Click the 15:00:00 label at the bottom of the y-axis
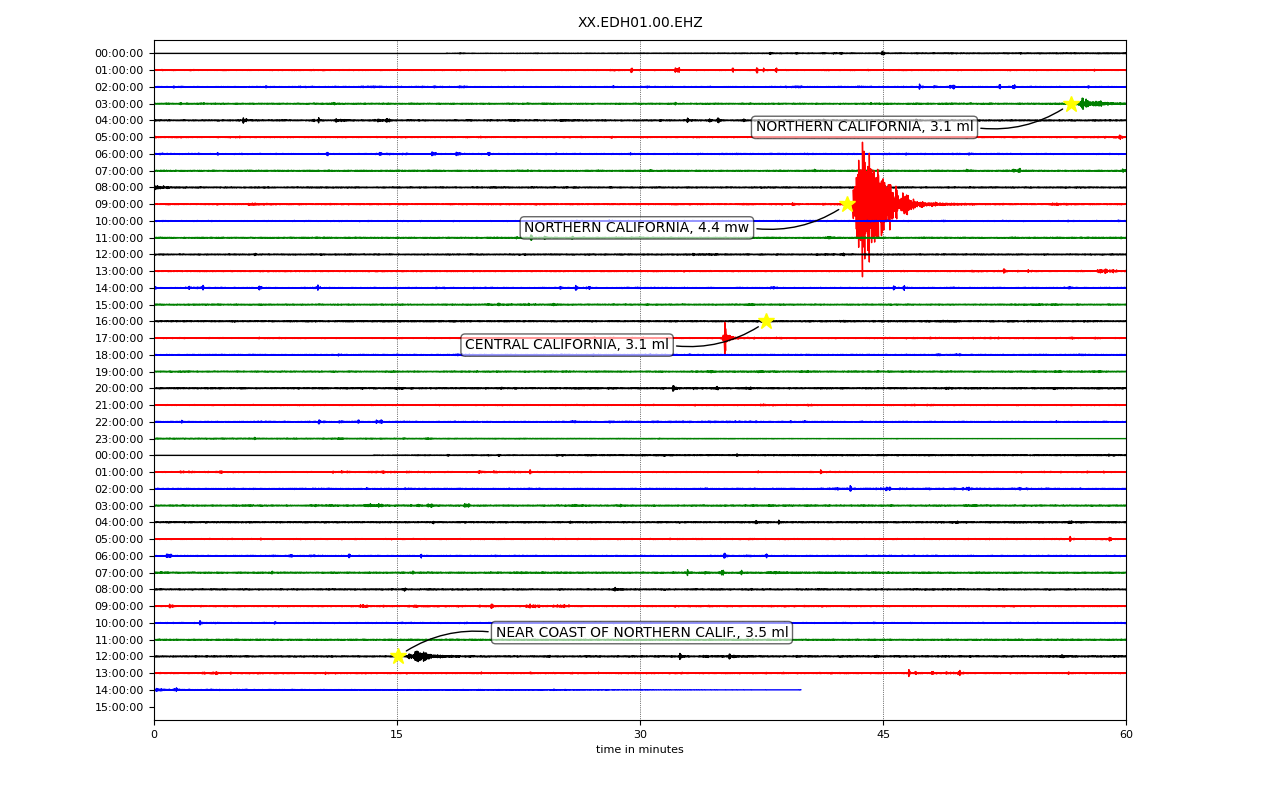 point(119,707)
